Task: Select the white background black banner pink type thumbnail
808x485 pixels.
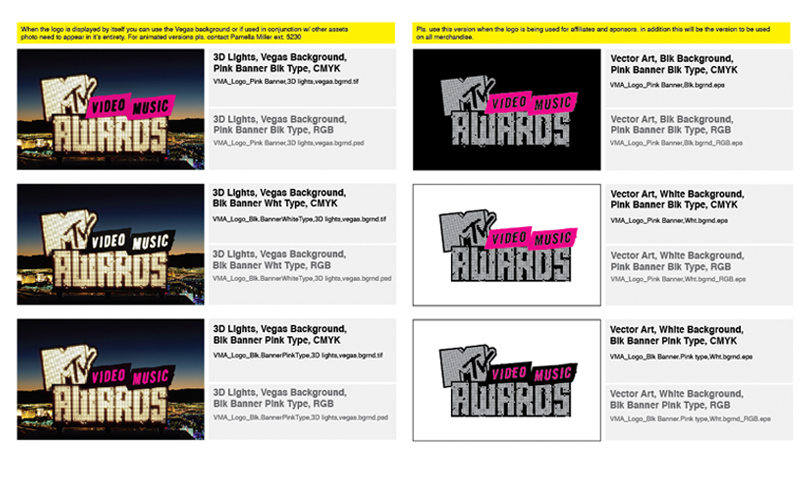Action: (x=507, y=380)
